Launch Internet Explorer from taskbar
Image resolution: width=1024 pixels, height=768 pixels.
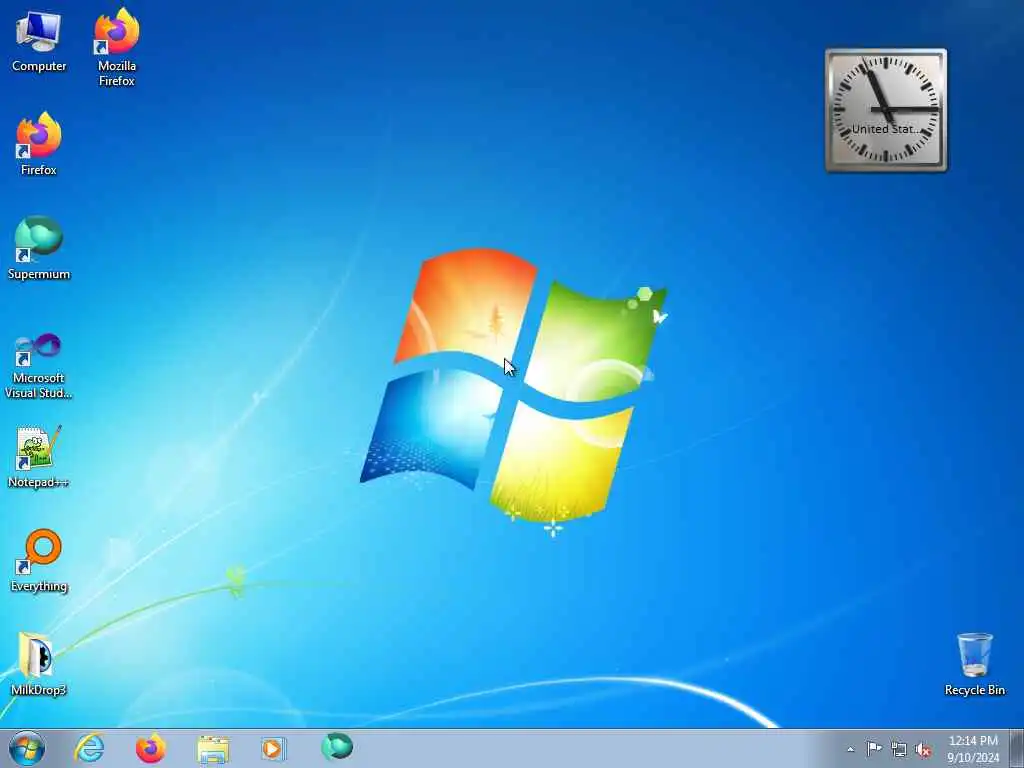pyautogui.click(x=89, y=748)
